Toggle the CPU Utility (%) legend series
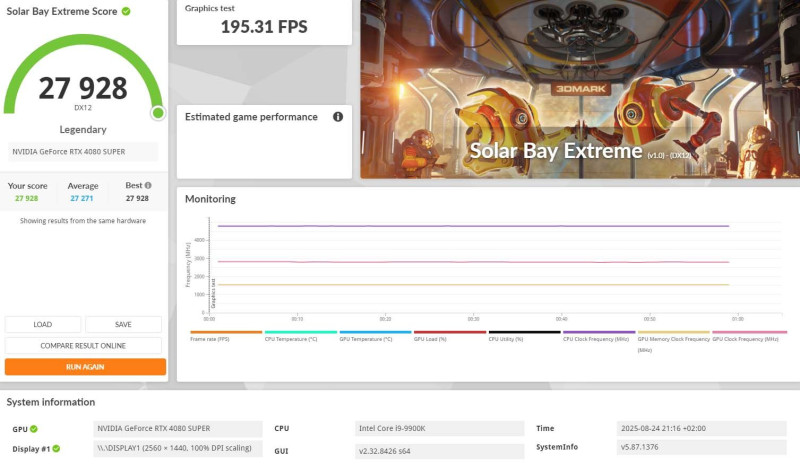 (524, 336)
